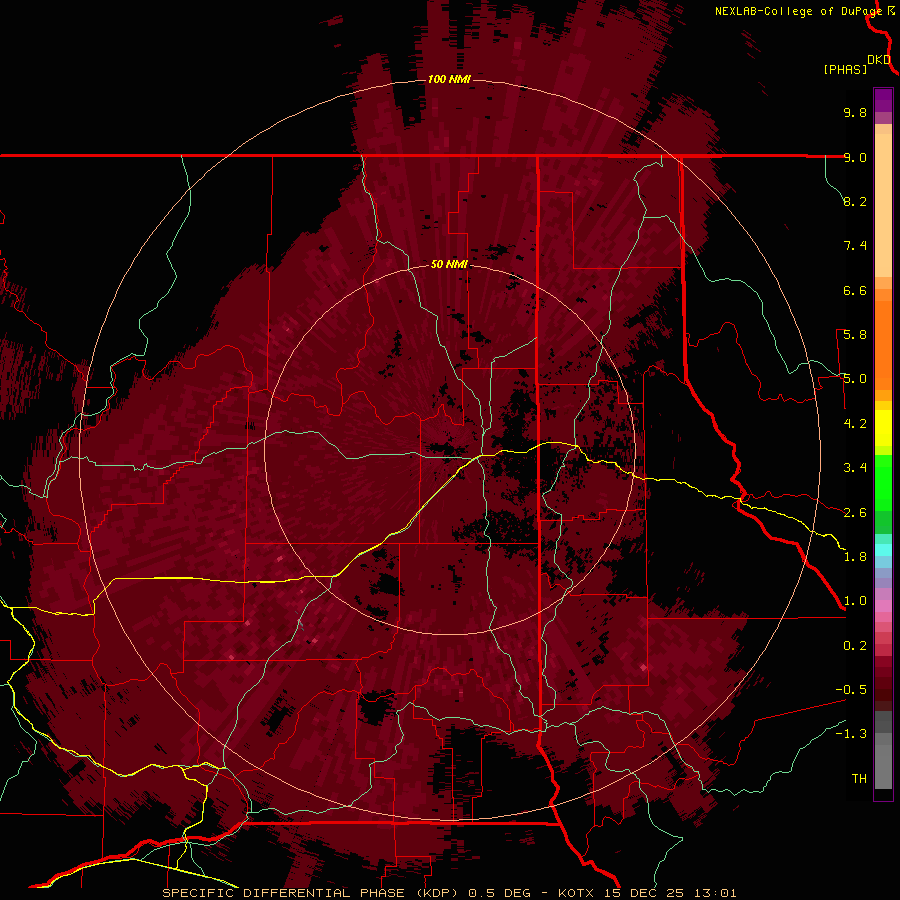Click the -1.3 scale value
Image resolution: width=900 pixels, height=900 pixels.
point(851,734)
